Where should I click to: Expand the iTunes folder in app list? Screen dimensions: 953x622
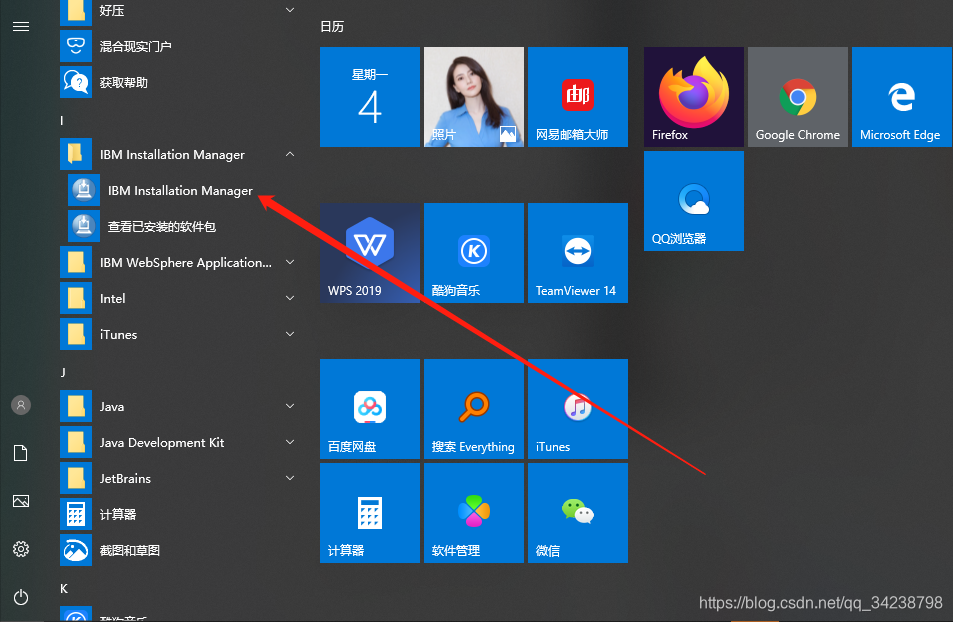[290, 334]
